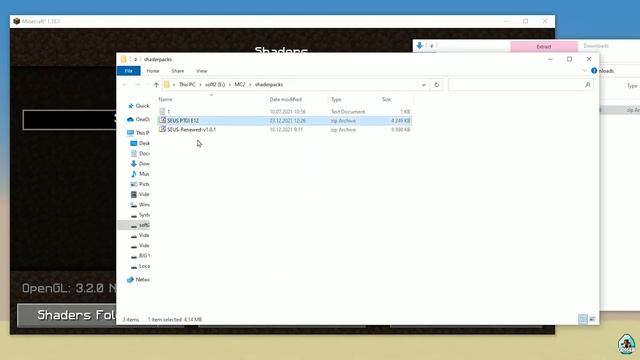
Task: Switch to the large icons view in the status bar
Action: pyautogui.click(x=592, y=319)
